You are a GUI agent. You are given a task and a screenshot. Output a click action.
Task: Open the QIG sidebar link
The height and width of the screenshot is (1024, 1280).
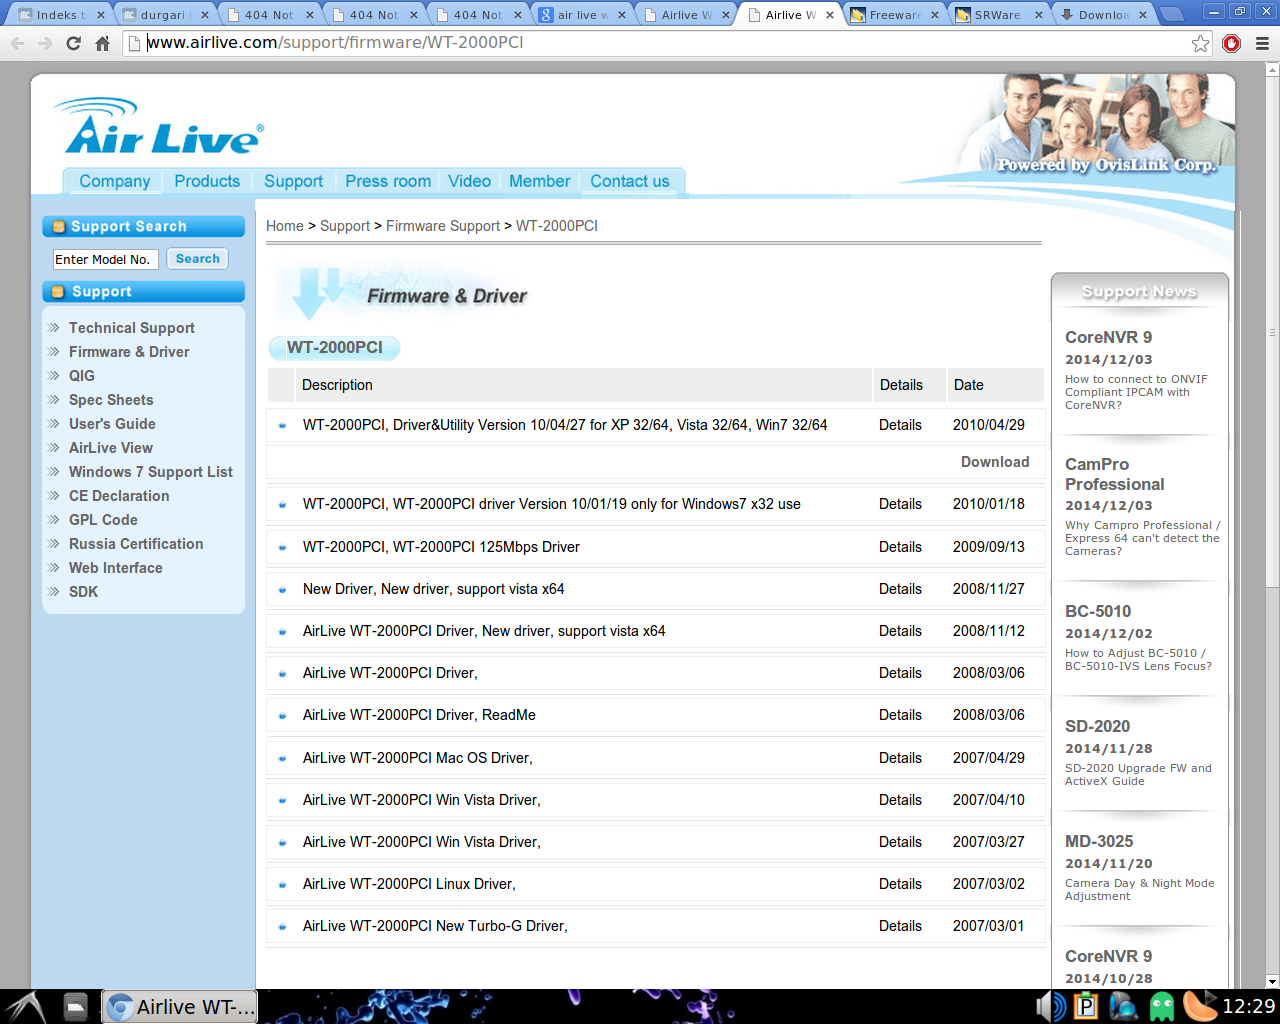(x=82, y=376)
